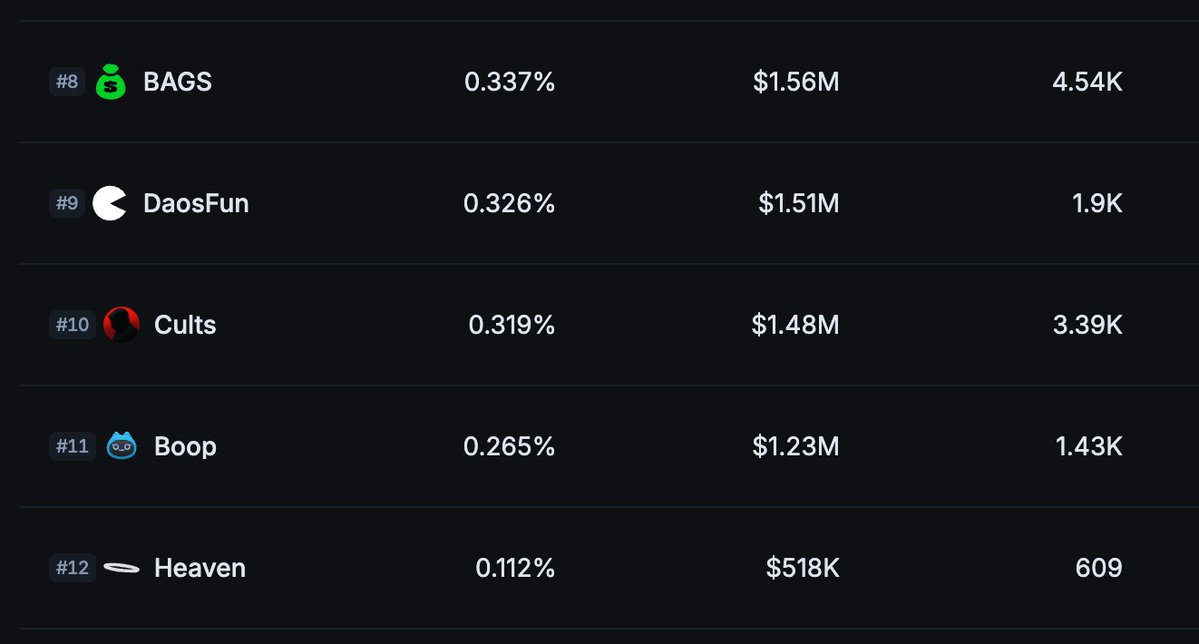Image resolution: width=1199 pixels, height=644 pixels.
Task: Click the white DaosFun pac-man icon
Action: click(x=110, y=204)
